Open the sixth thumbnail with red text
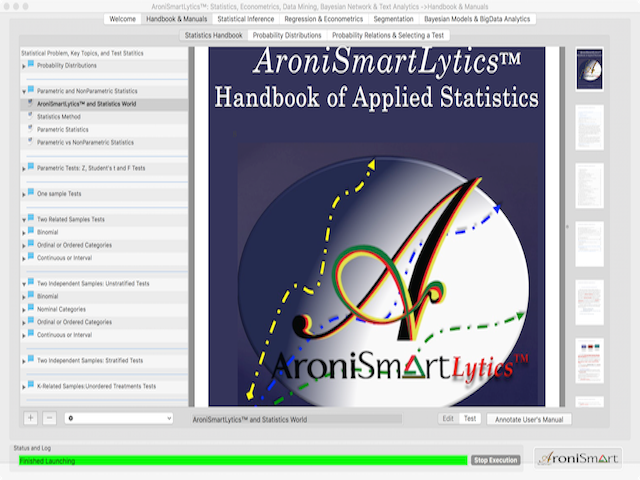The width and height of the screenshot is (640, 480). click(589, 361)
